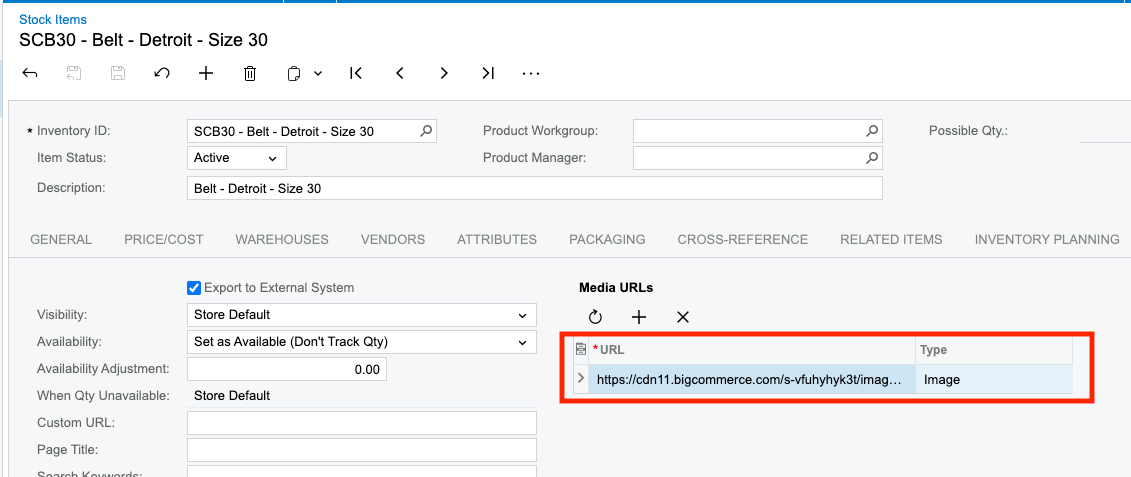Click the Stock Items breadcrumb link
This screenshot has height=477, width=1131.
[x=53, y=19]
